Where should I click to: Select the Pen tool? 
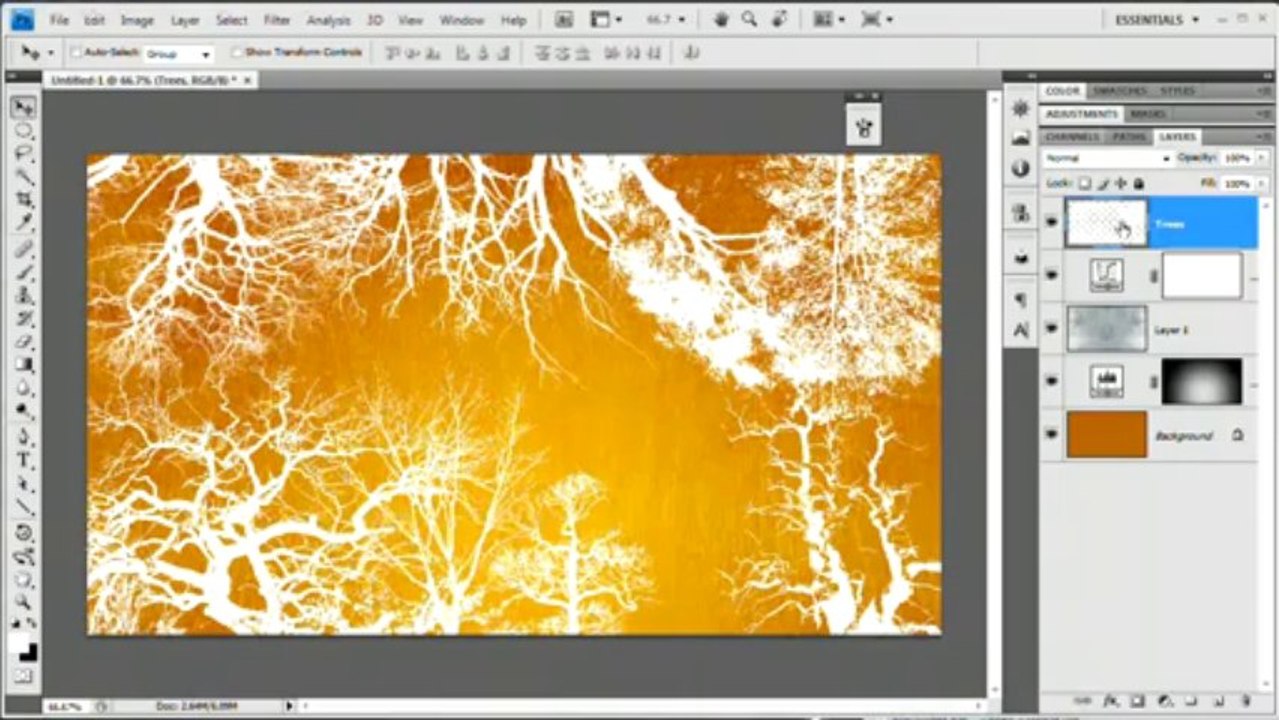[24, 437]
